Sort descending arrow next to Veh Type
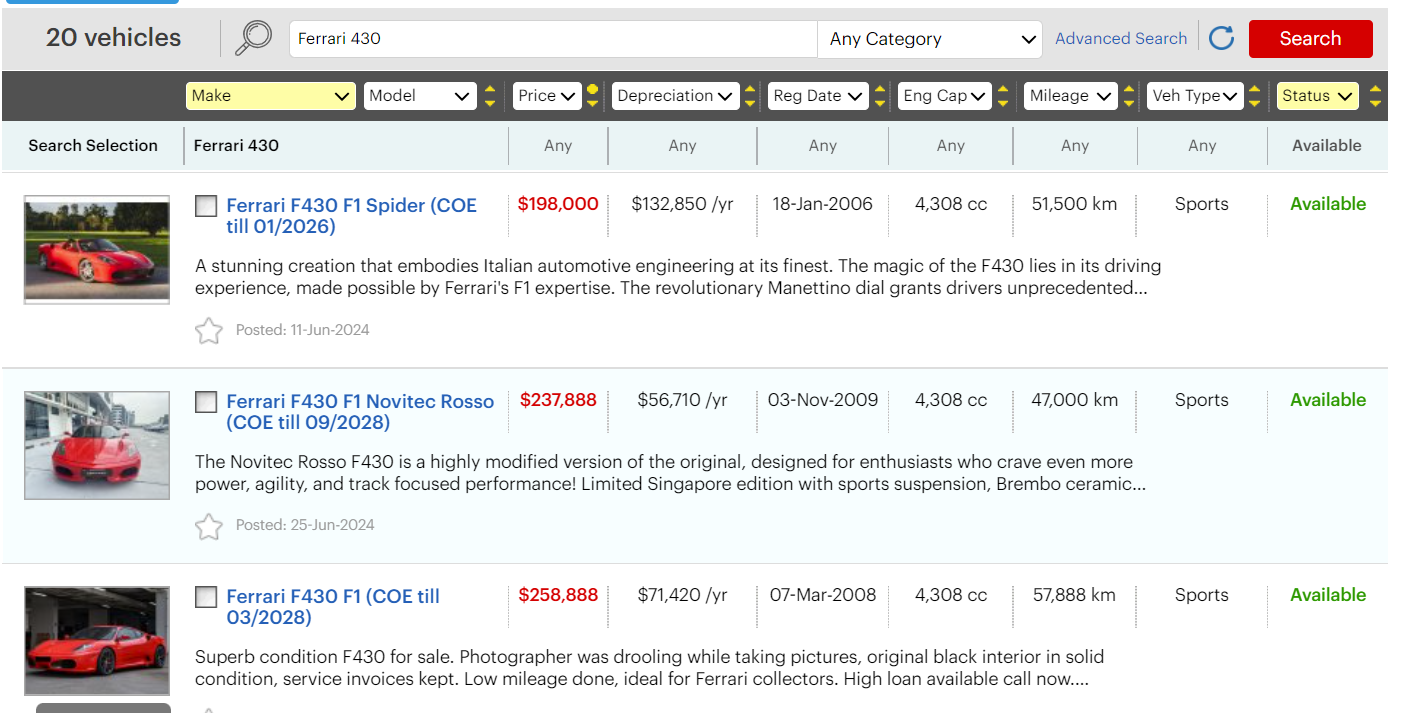 tap(1254, 103)
